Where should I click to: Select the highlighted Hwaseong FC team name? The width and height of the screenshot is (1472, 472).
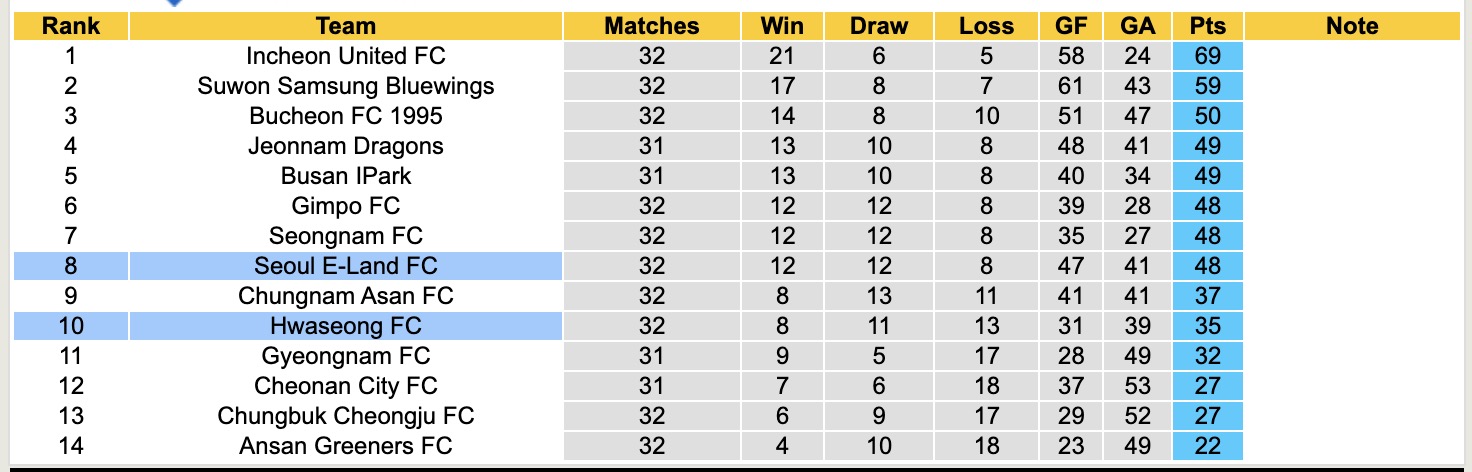click(345, 326)
